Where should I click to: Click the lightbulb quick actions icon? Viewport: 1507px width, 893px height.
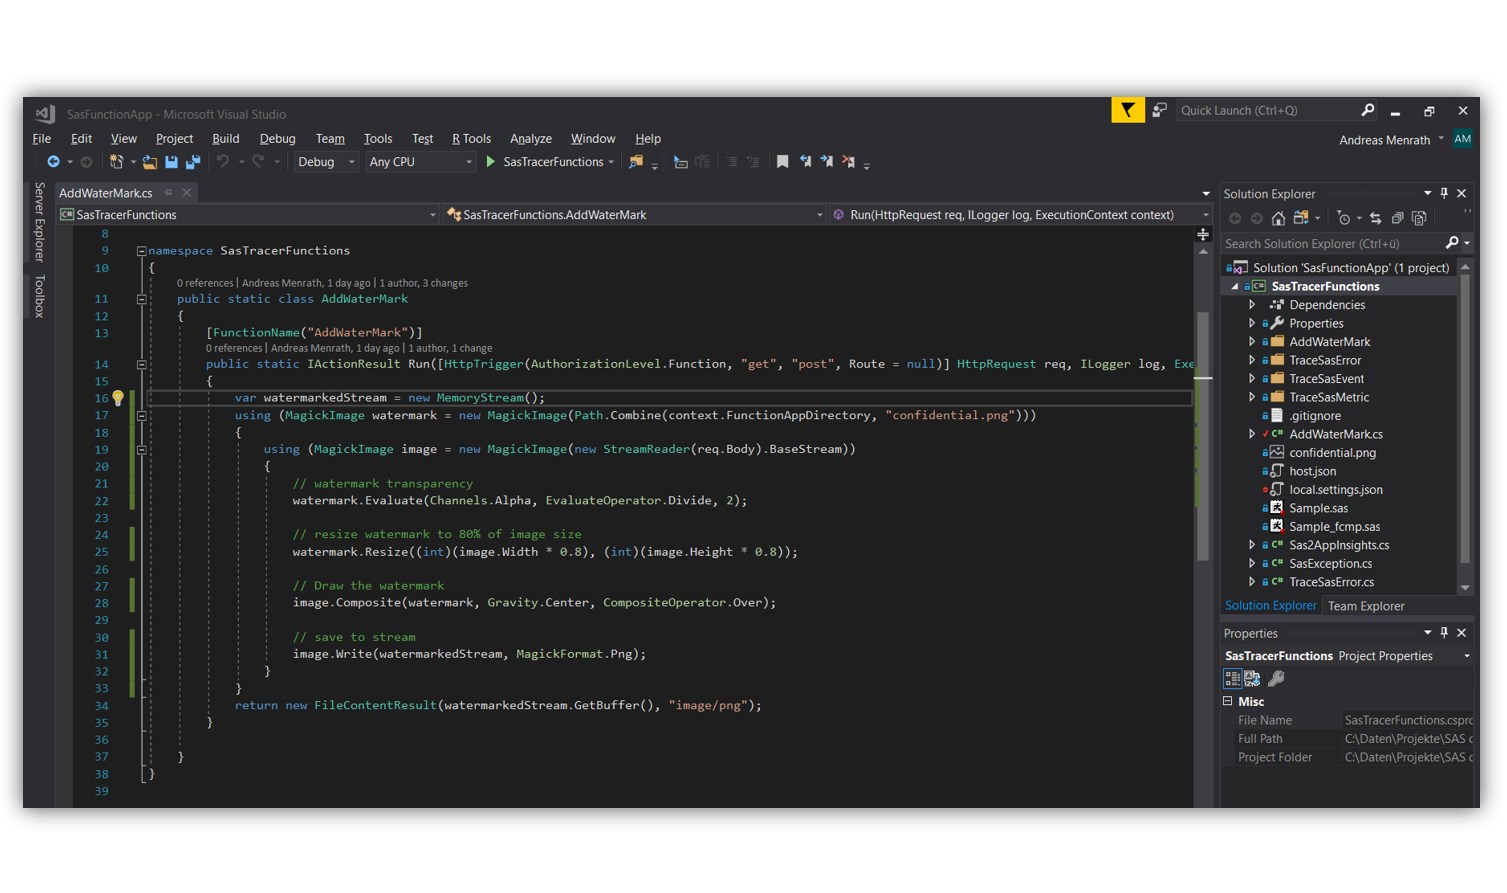click(118, 398)
